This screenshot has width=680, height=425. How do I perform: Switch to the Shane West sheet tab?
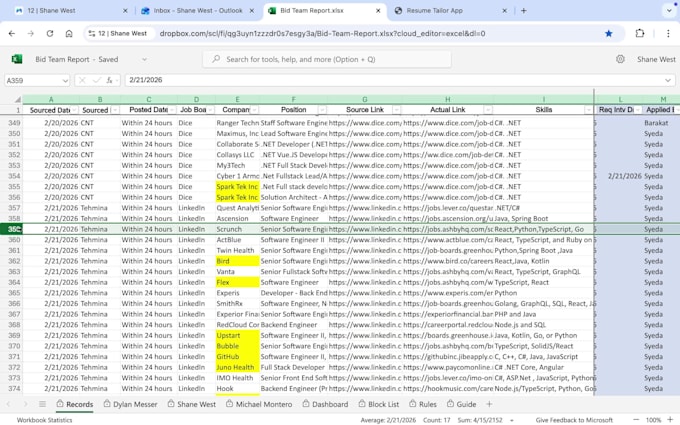(x=192, y=404)
